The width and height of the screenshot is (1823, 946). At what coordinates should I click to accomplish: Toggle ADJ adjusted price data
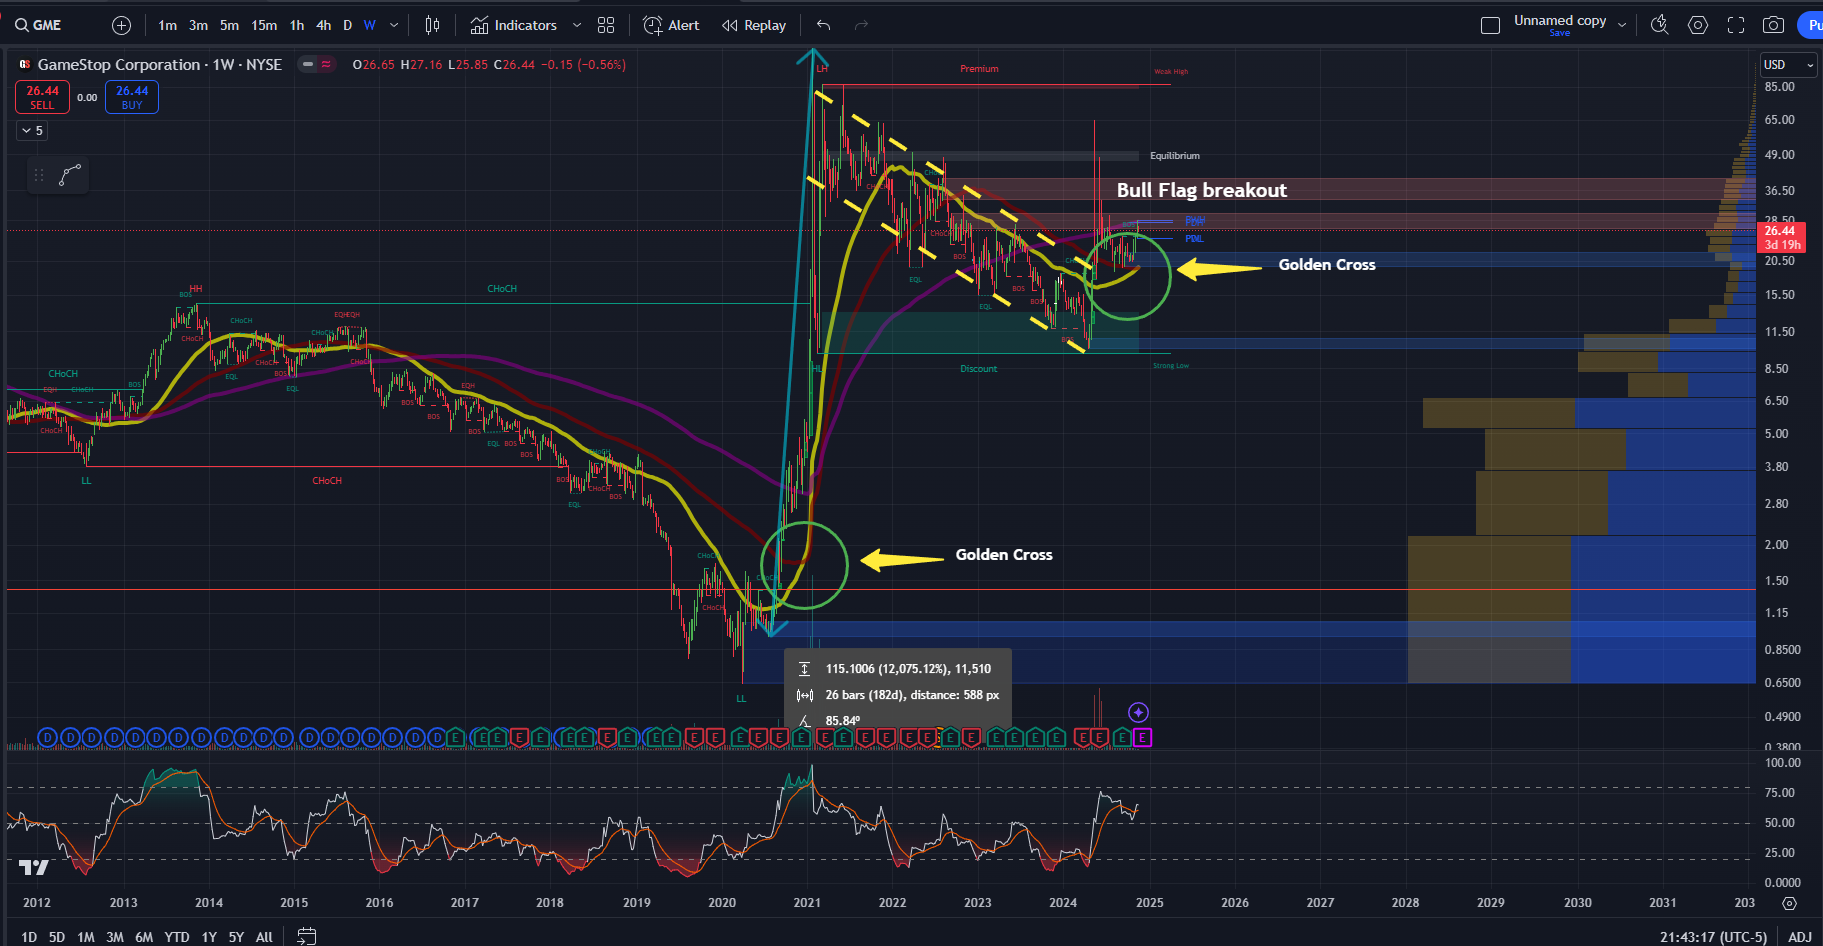[x=1799, y=937]
